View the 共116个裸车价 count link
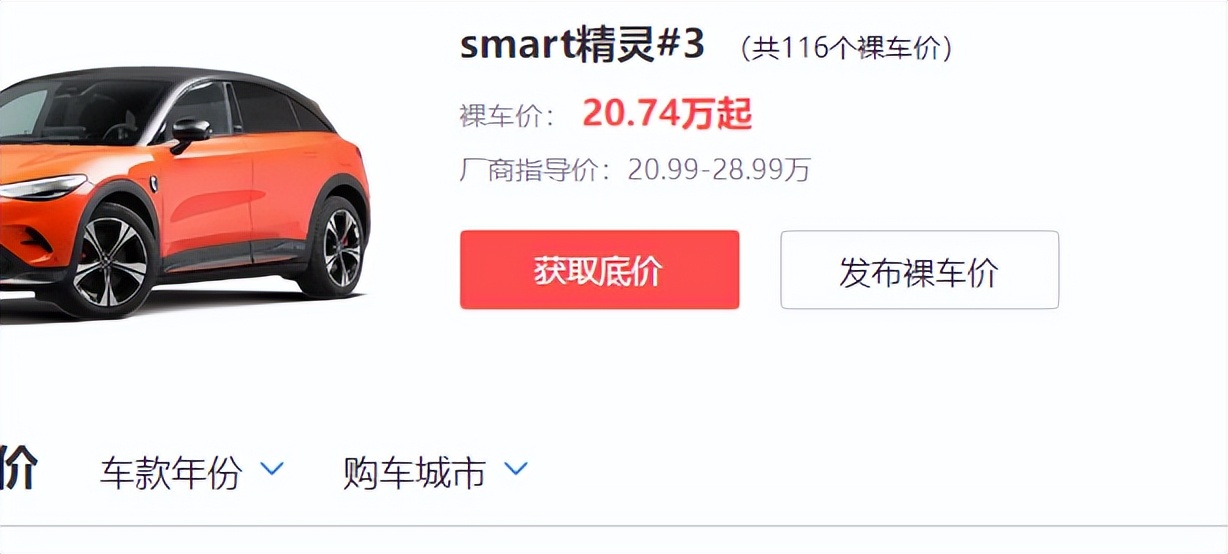 [846, 48]
